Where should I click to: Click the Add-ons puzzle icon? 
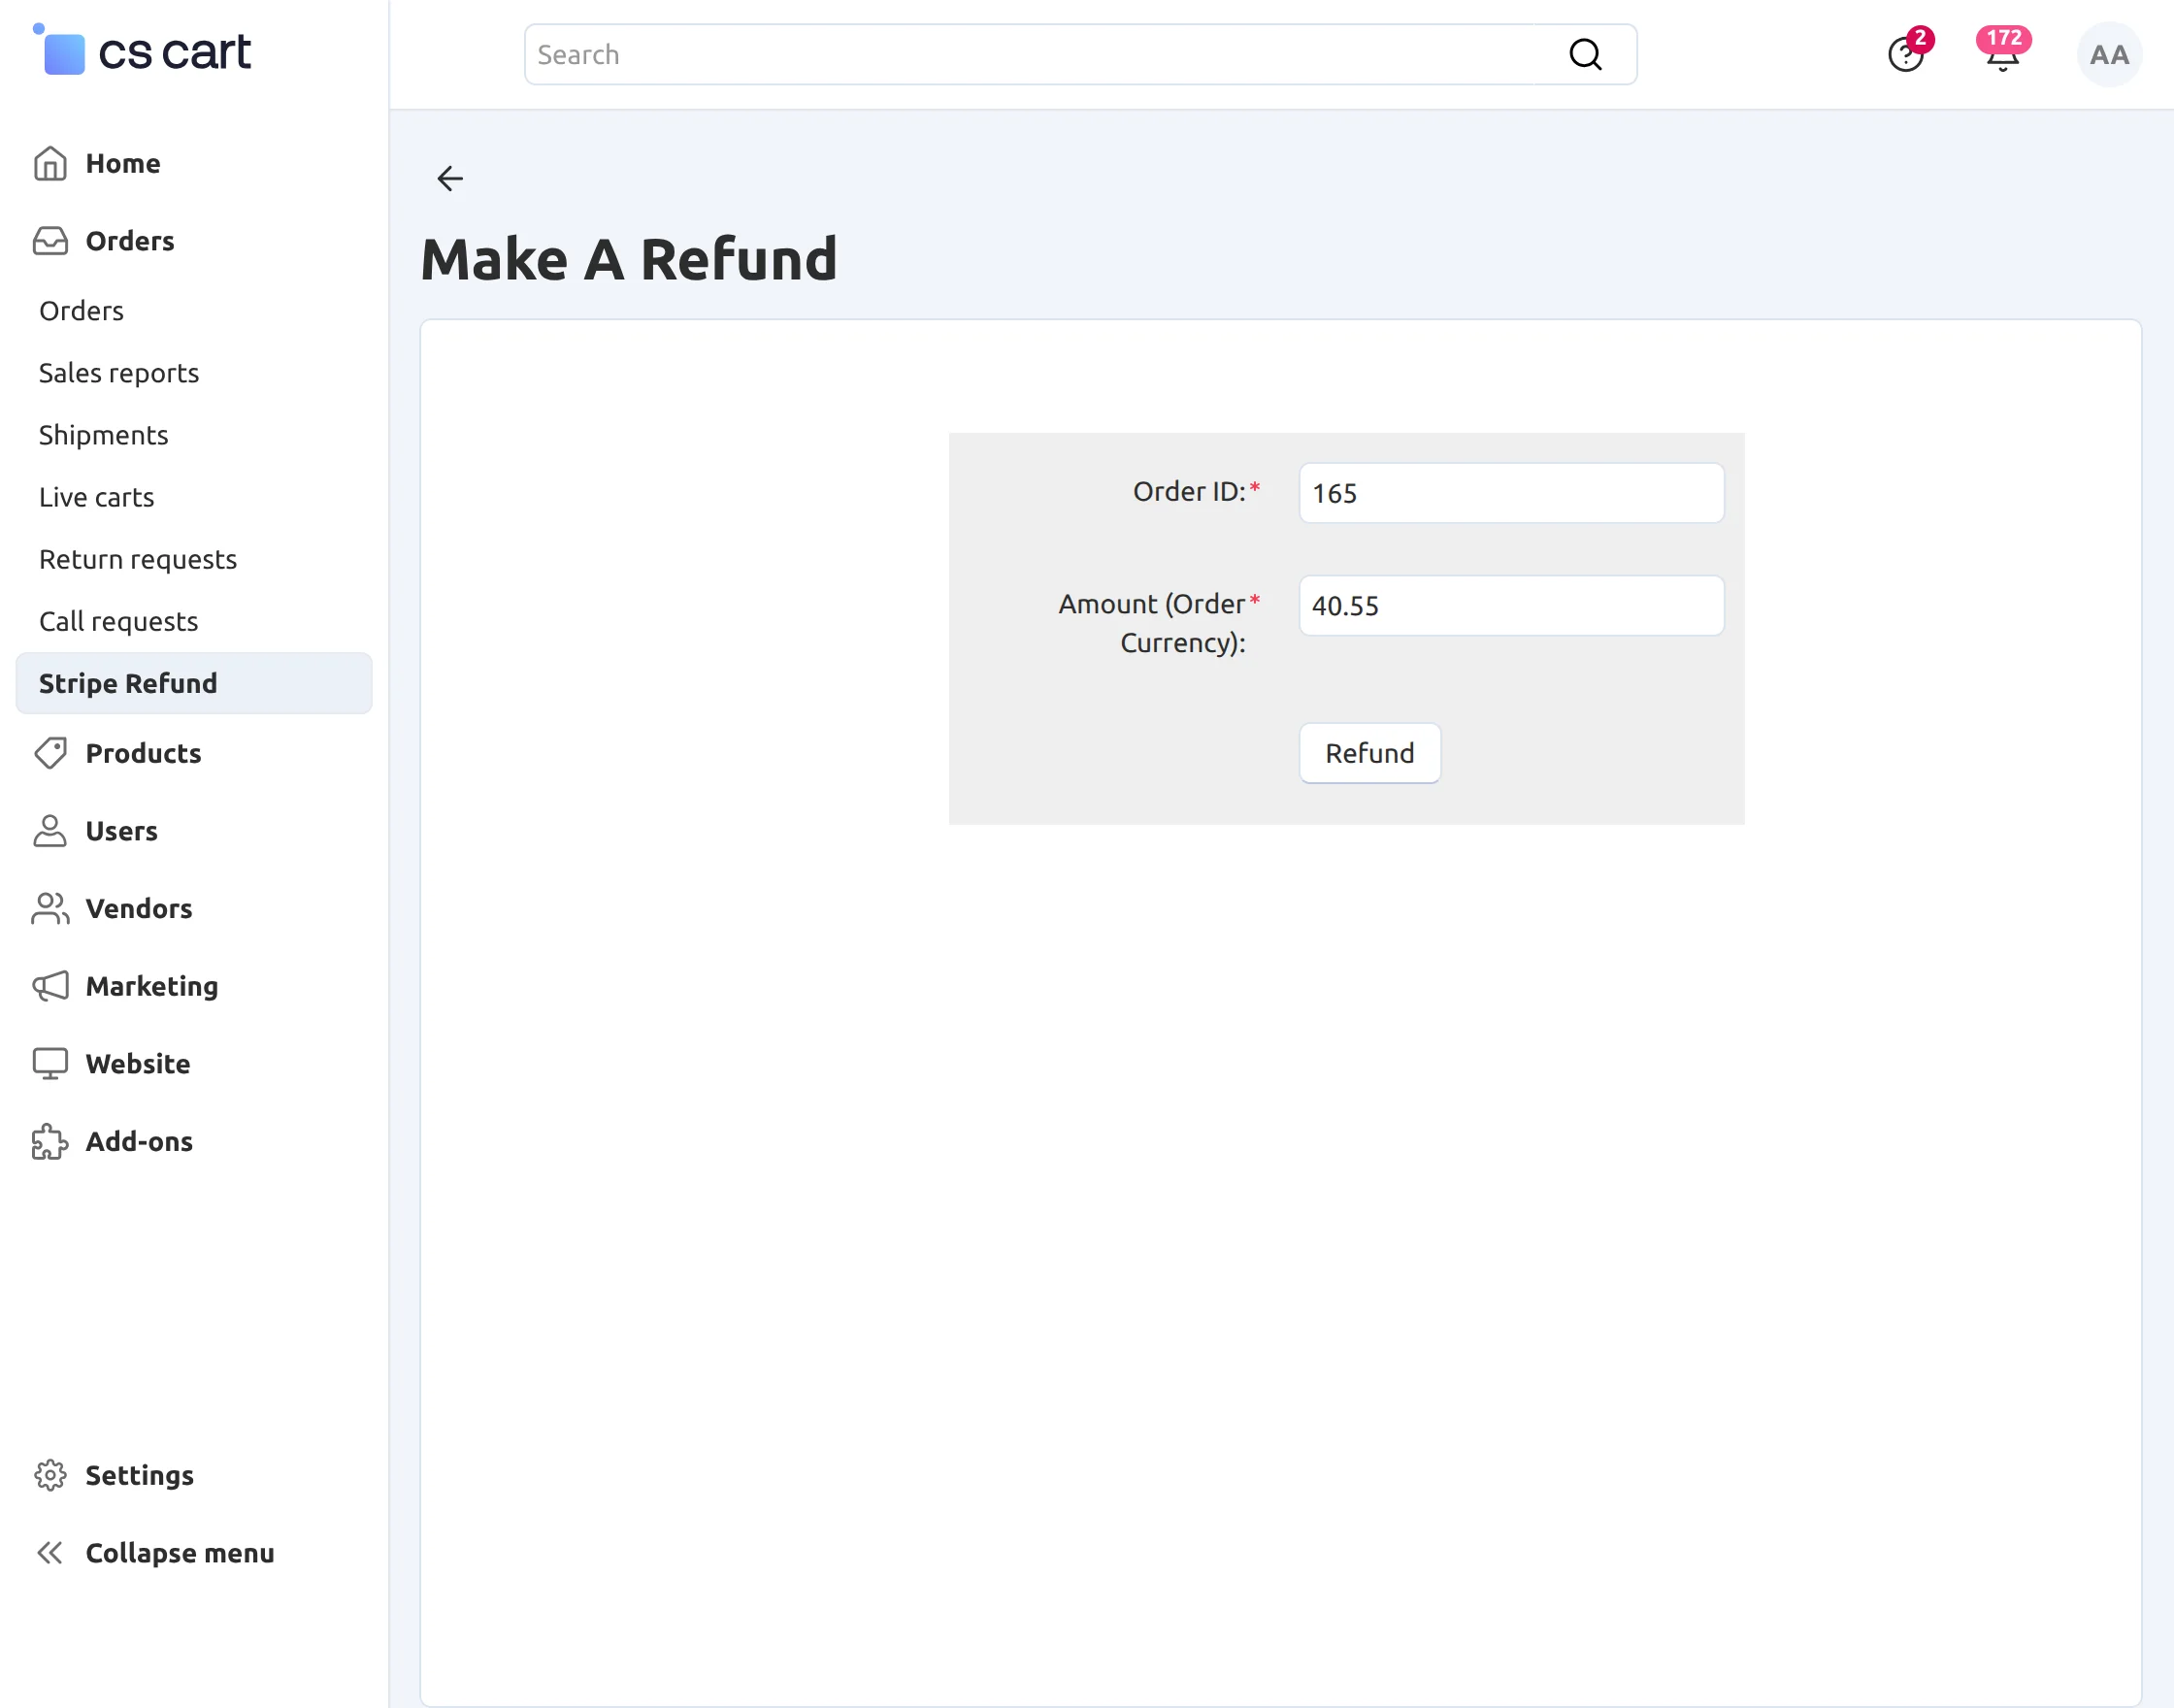[x=50, y=1141]
